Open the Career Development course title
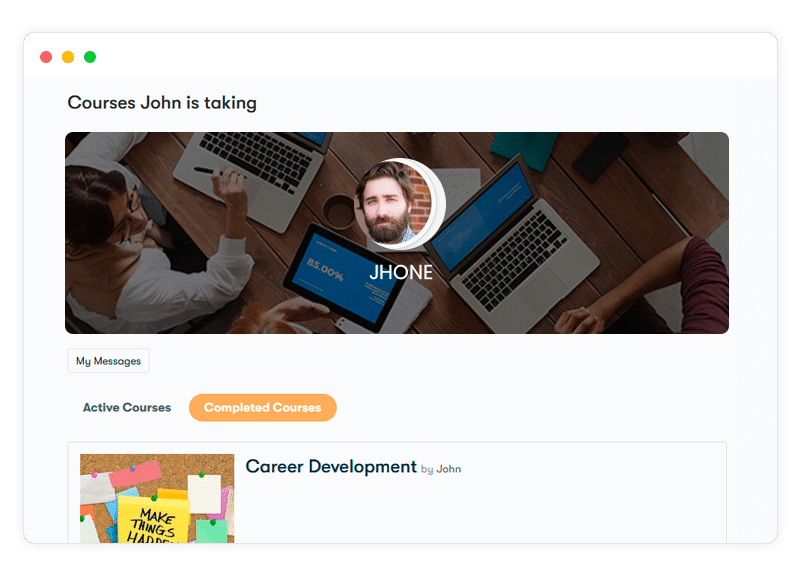This screenshot has width=800, height=574. tap(331, 466)
